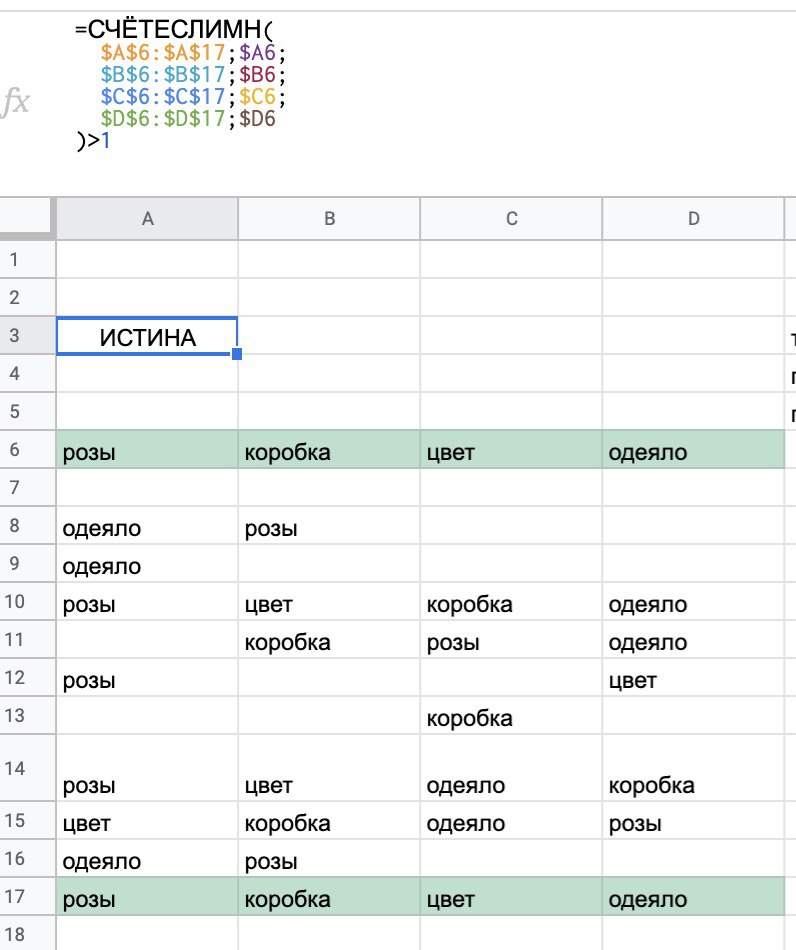The width and height of the screenshot is (796, 950).
Task: Select column C header
Action: (511, 219)
